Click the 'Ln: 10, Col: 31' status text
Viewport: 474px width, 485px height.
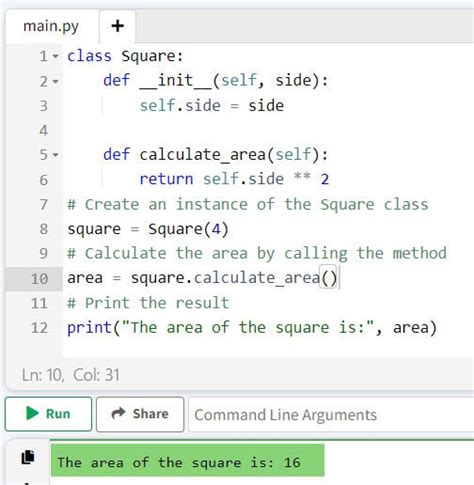tap(71, 375)
